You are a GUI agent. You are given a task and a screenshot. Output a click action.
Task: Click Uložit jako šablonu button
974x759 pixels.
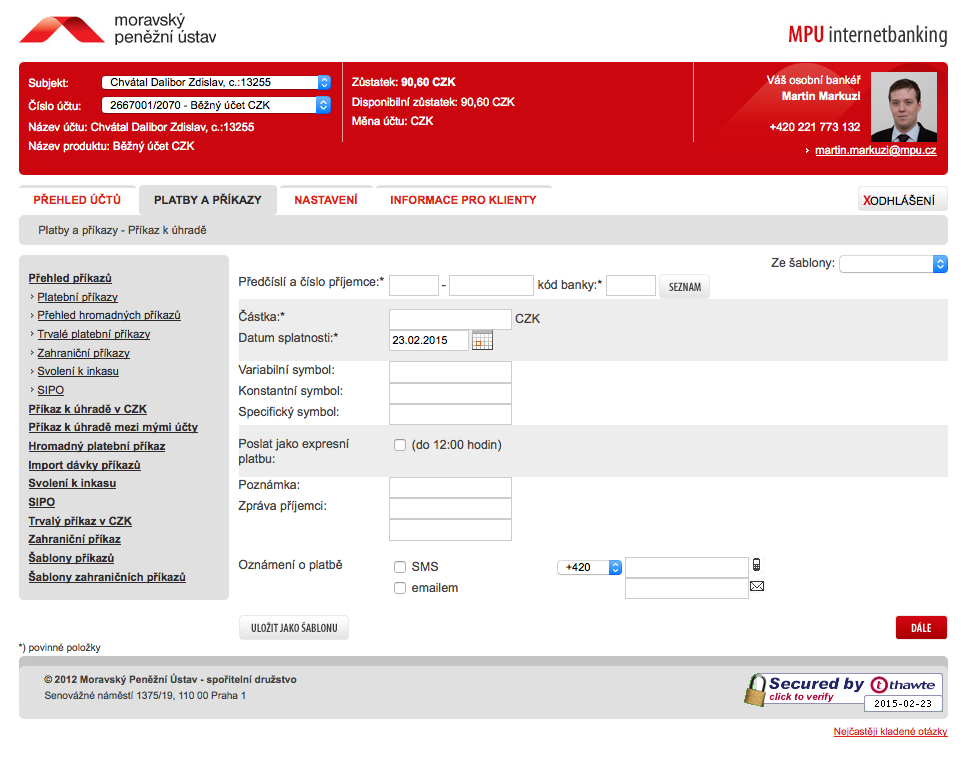(294, 627)
